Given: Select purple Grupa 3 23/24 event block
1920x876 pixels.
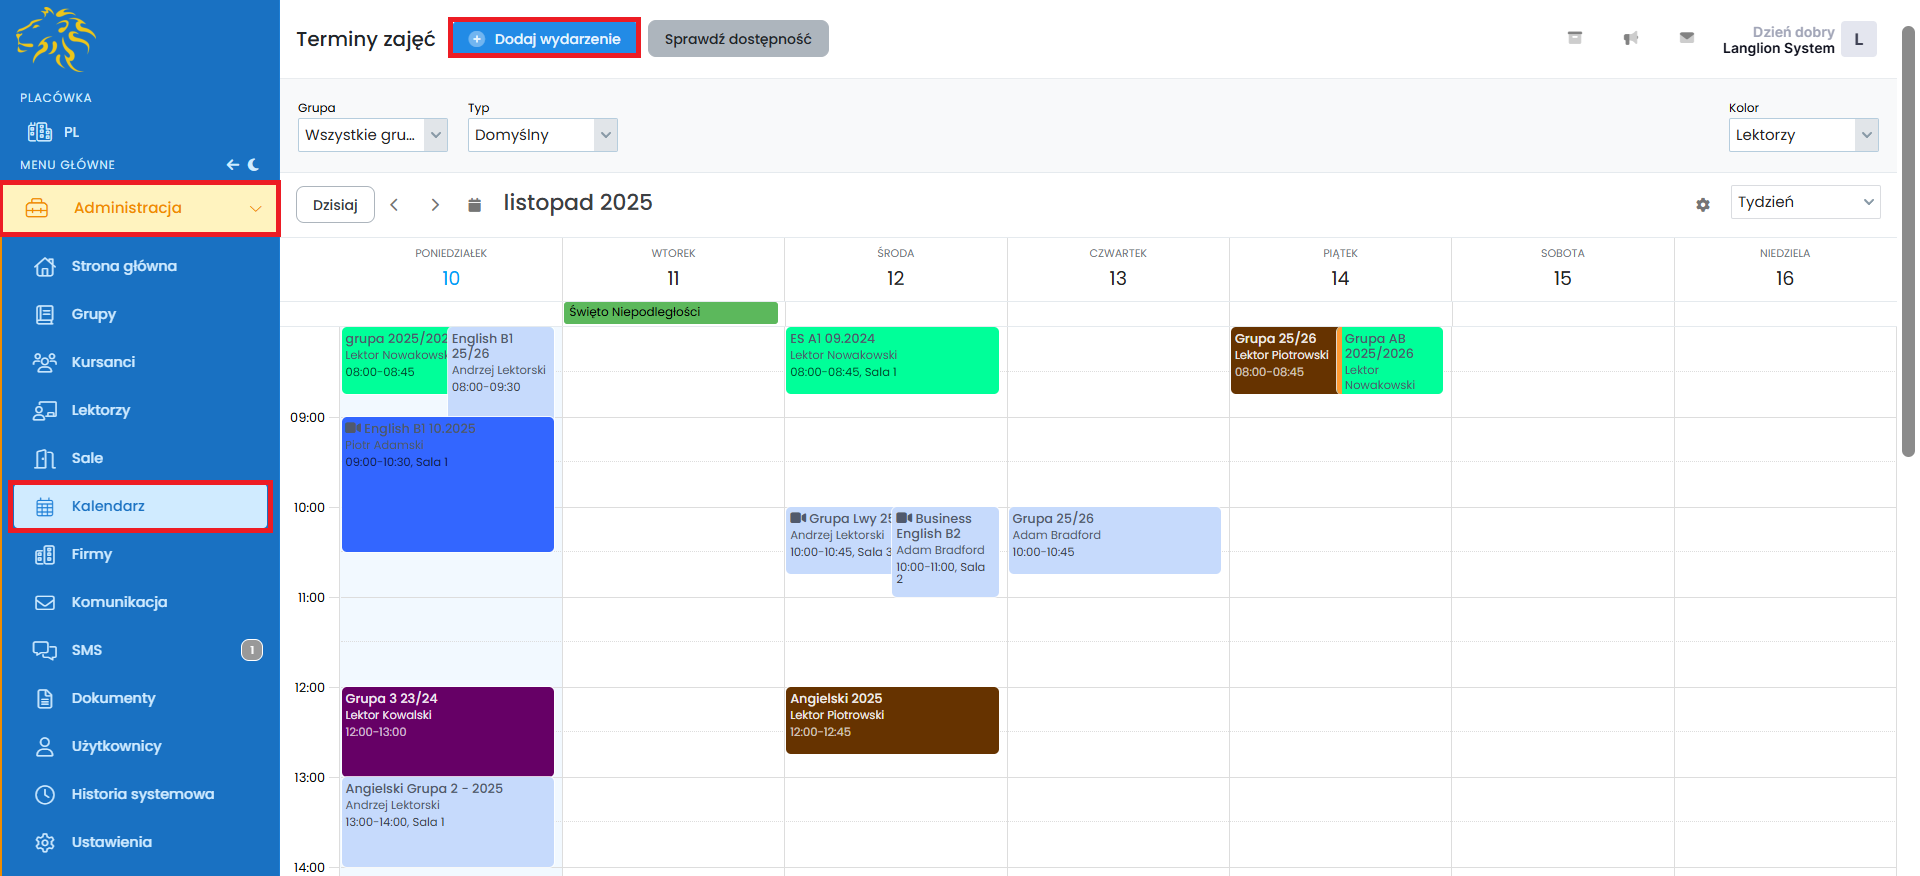Looking at the screenshot, I should pyautogui.click(x=447, y=731).
